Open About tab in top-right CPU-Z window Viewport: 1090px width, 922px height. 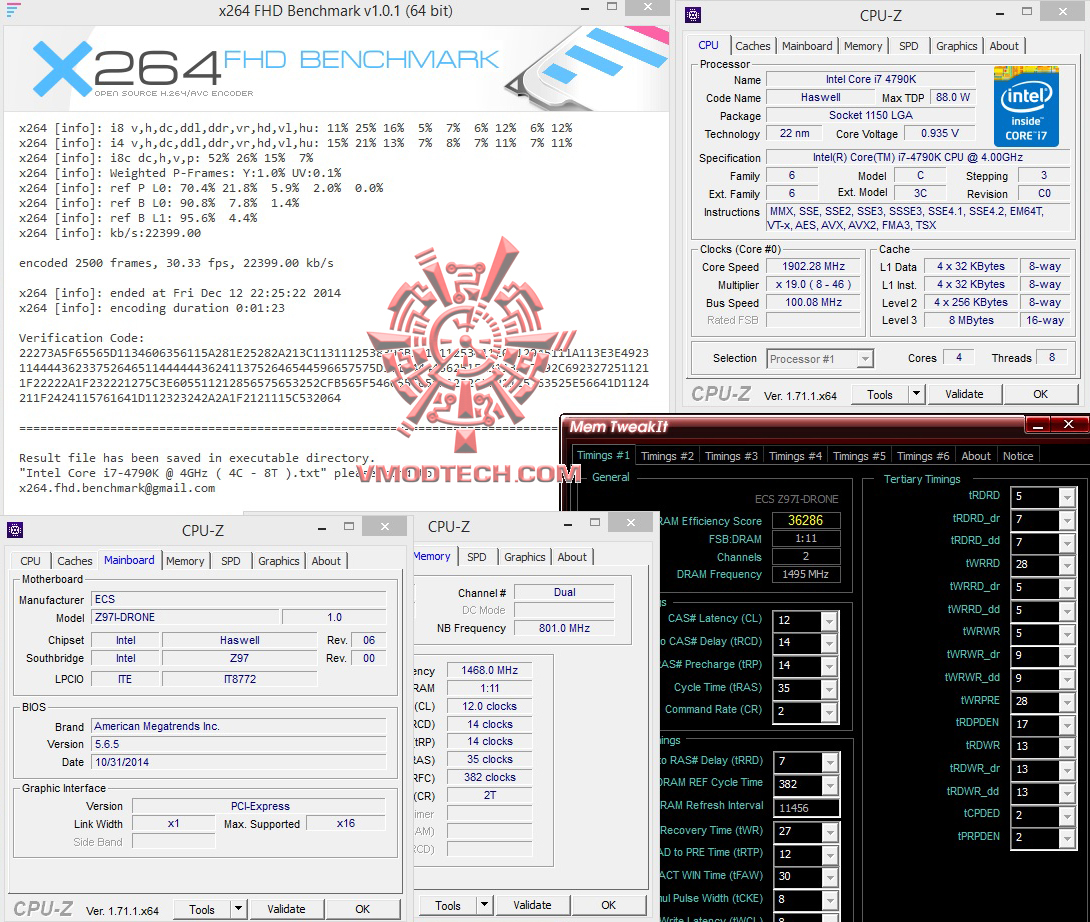coord(1004,46)
